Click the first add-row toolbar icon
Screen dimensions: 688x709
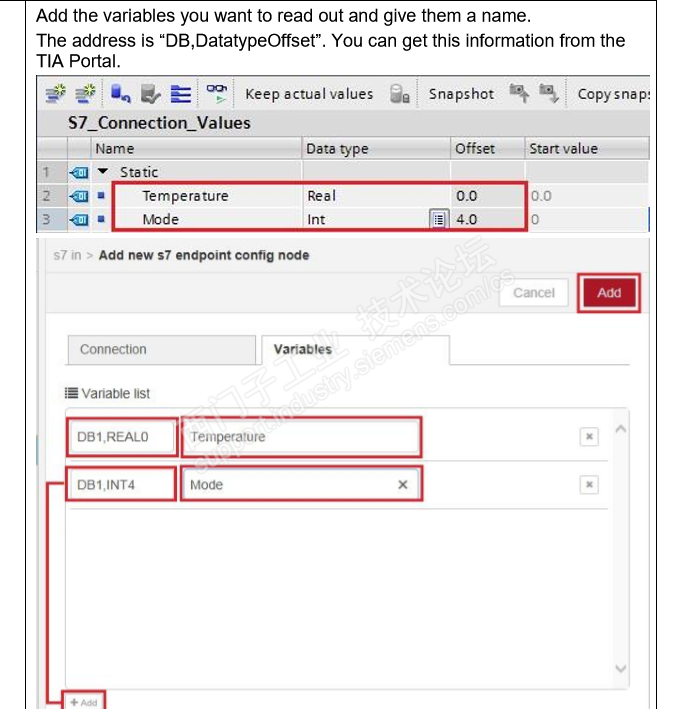[x=56, y=93]
